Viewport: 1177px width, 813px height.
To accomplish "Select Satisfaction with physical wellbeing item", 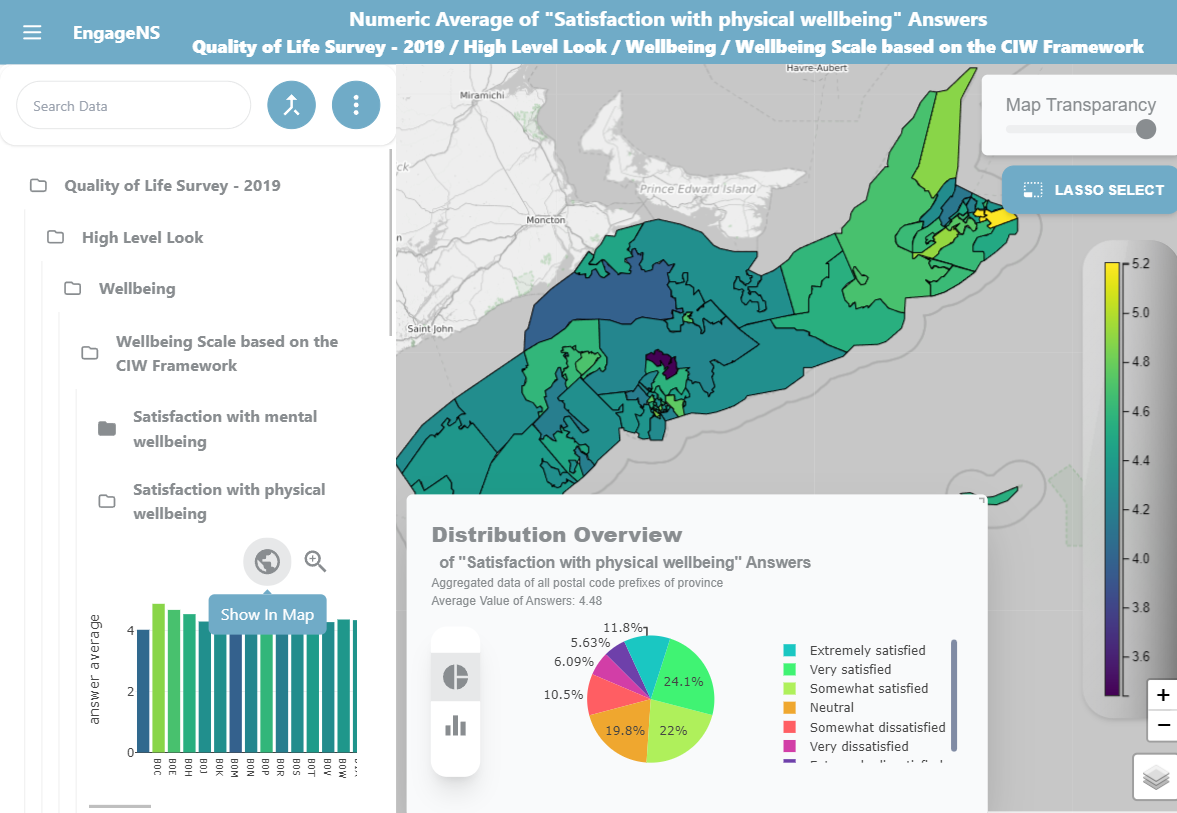I will pos(229,502).
